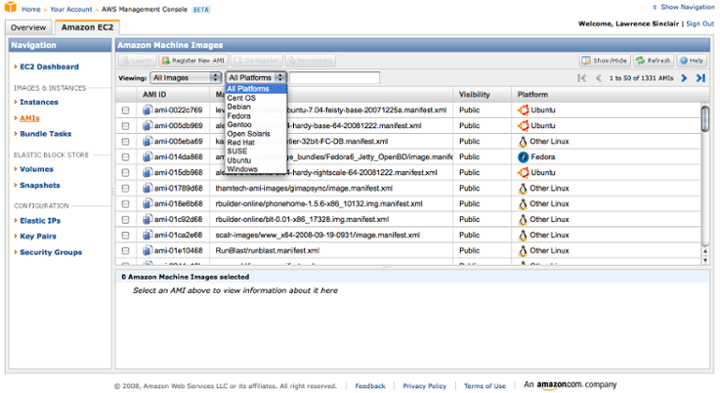Screen dimensions: 720x393
Task: Open the Viewing All Images dropdown
Action: (x=186, y=78)
